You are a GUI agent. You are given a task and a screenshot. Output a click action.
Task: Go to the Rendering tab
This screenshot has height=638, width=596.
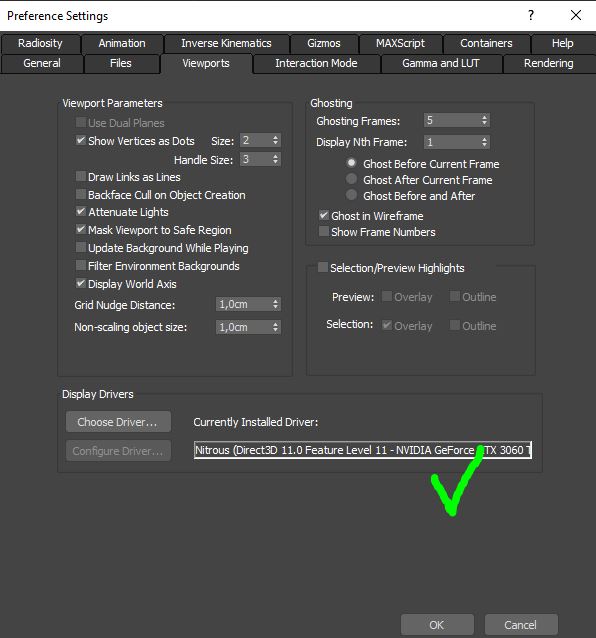[x=548, y=63]
